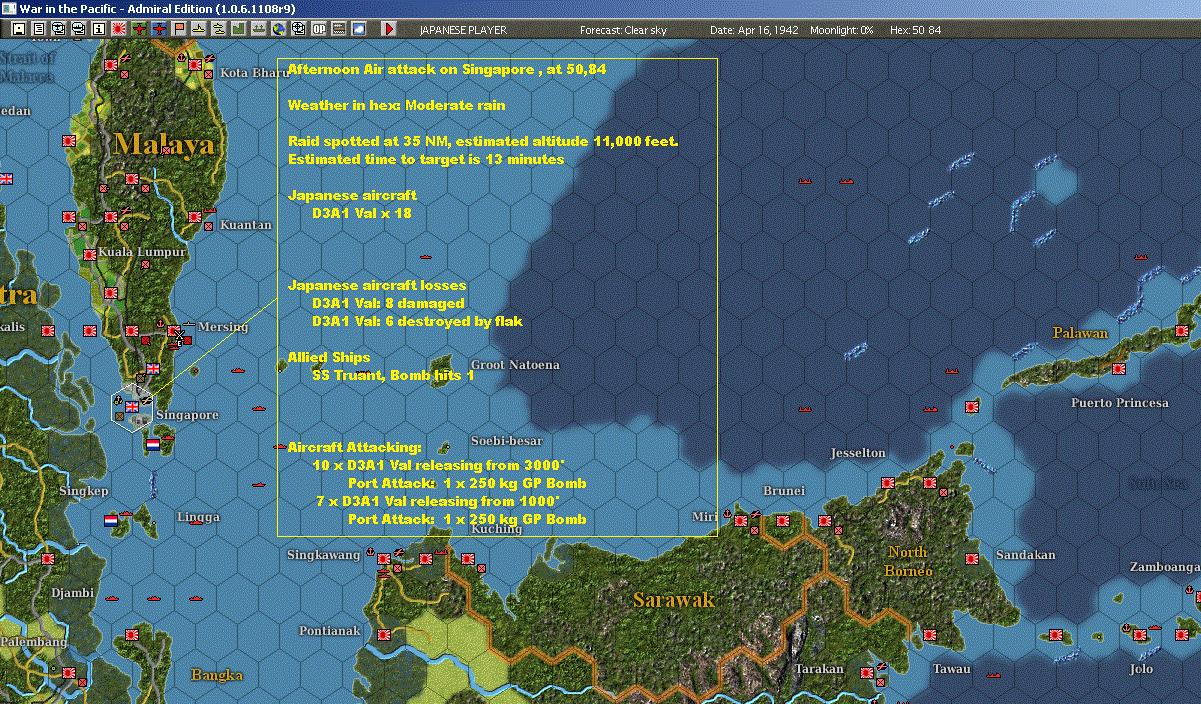Click the Dutch flag base below Singapore
The height and width of the screenshot is (704, 1201).
click(x=152, y=444)
